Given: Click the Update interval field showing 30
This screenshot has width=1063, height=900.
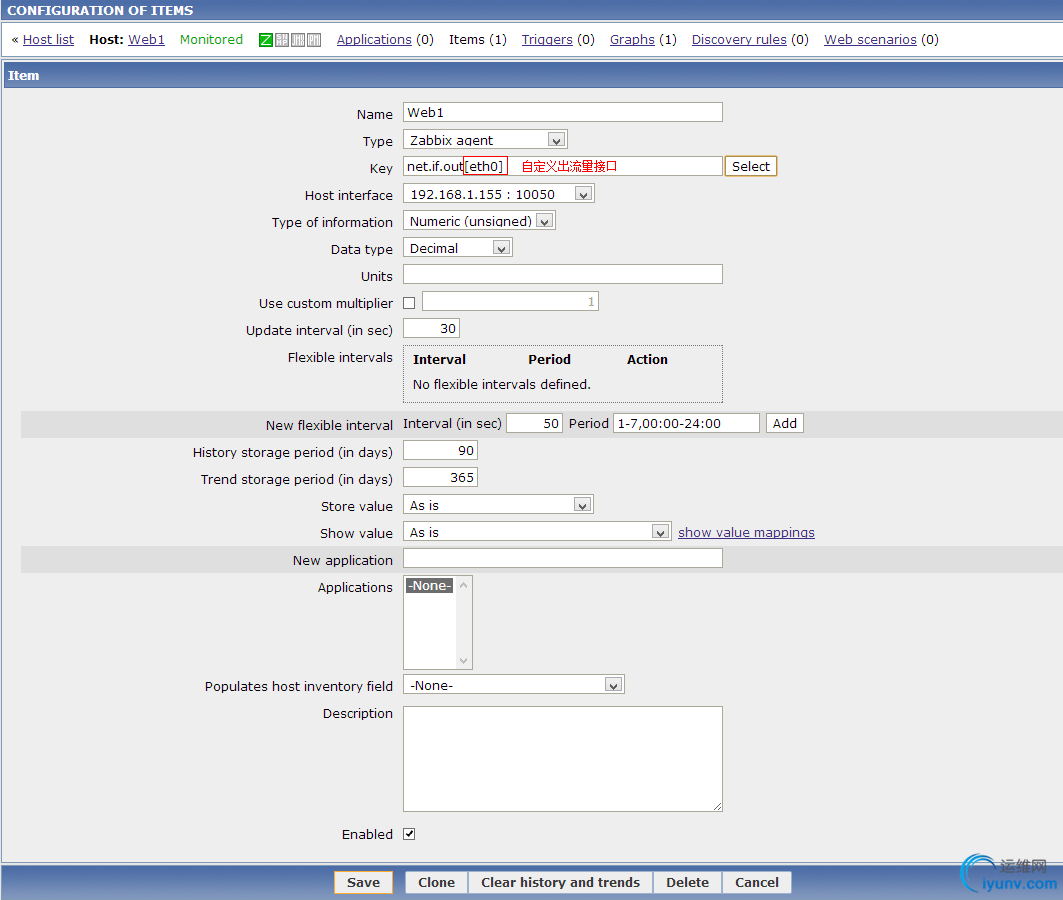Looking at the screenshot, I should coord(431,329).
